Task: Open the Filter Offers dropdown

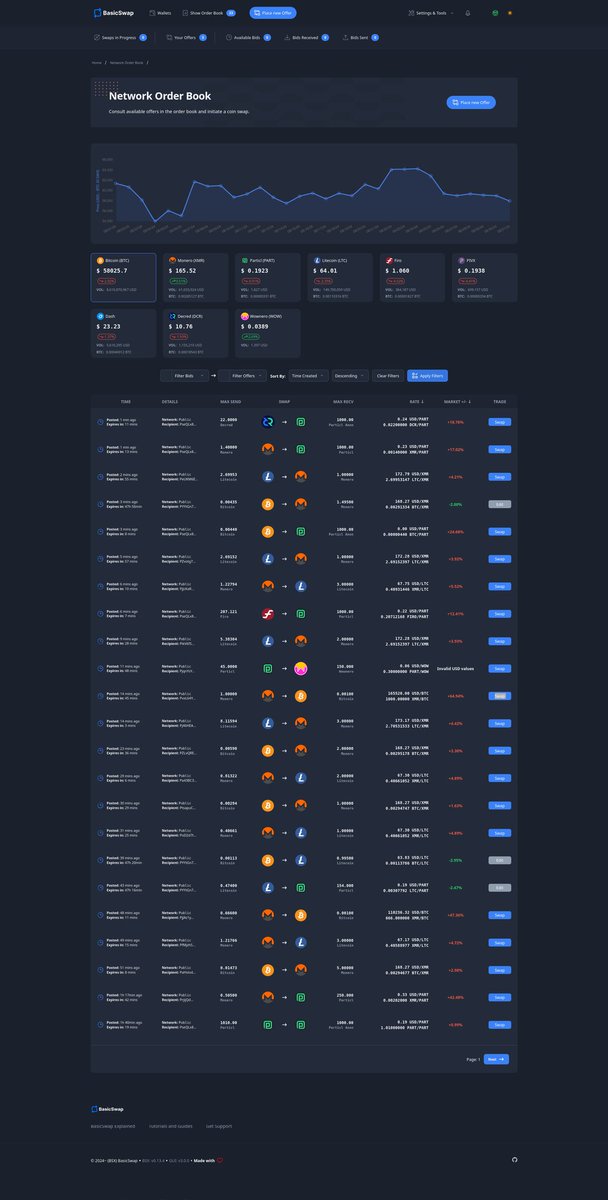Action: [244, 376]
